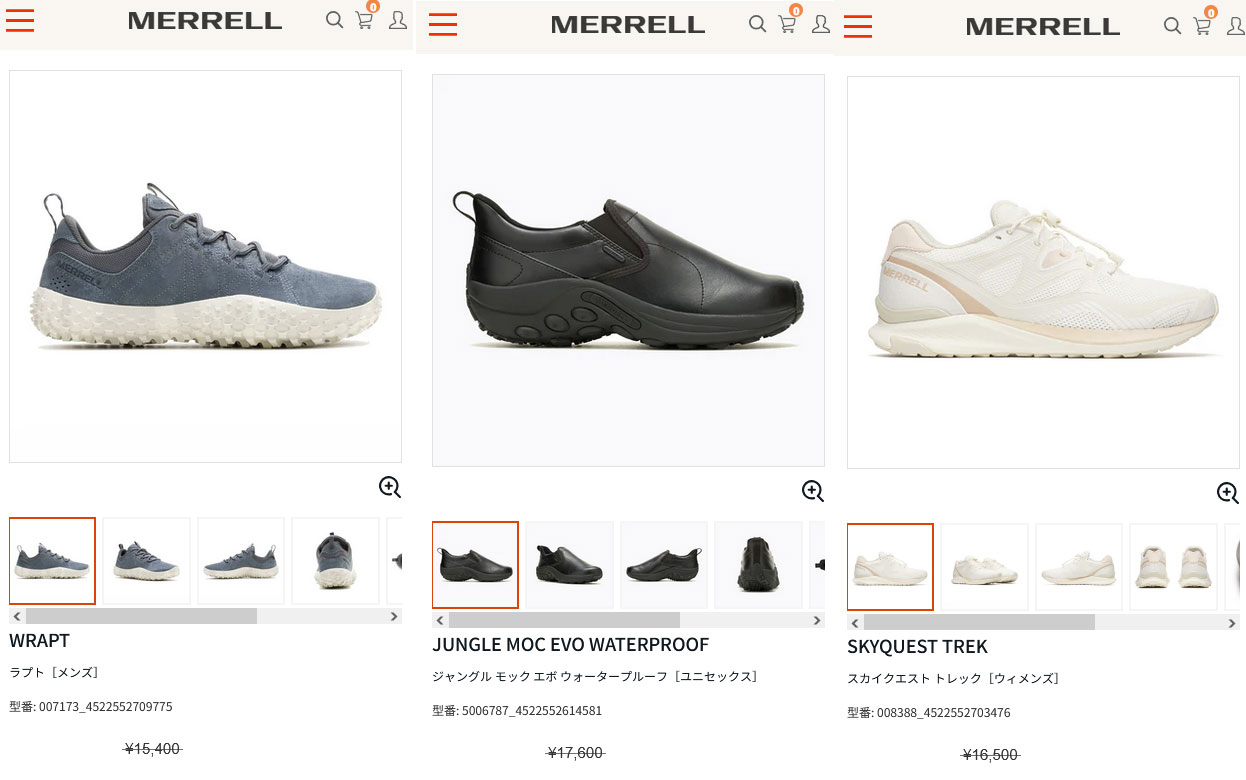The width and height of the screenshot is (1246, 780).
Task: Open cart icon on Skyquest Trek page
Action: pos(1203,26)
